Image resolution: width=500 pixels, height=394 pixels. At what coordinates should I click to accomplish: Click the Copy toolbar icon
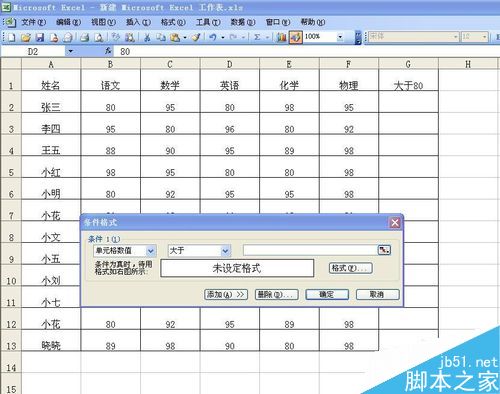coord(161,37)
